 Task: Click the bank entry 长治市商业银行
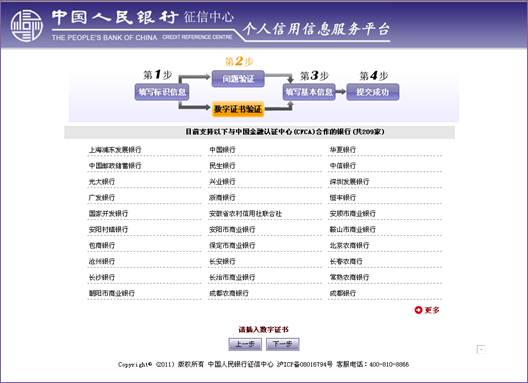click(x=232, y=277)
